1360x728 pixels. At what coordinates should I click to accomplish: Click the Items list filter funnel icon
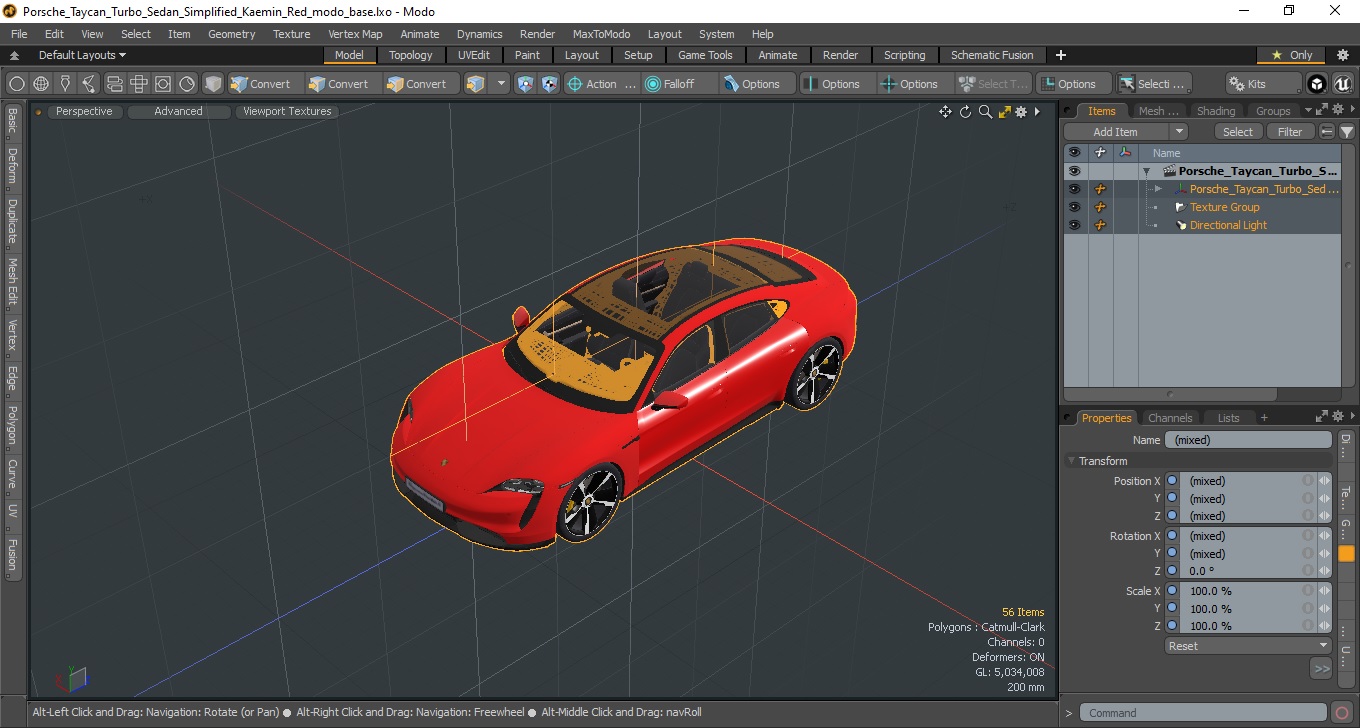(1347, 132)
